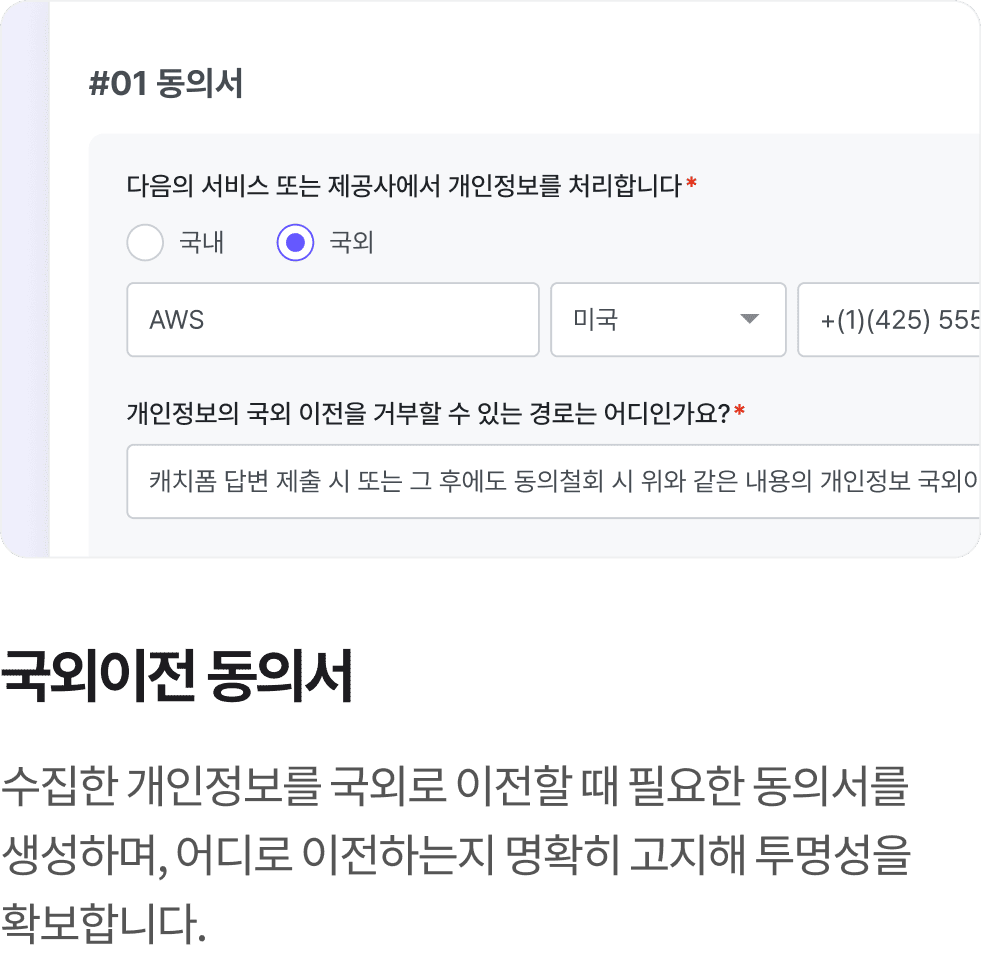Click the 확보합니다 text at paragraph end

click(x=103, y=923)
